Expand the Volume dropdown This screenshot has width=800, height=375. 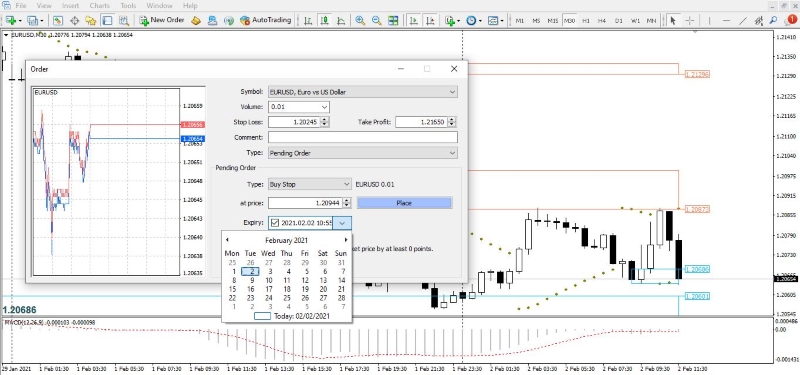coord(324,107)
